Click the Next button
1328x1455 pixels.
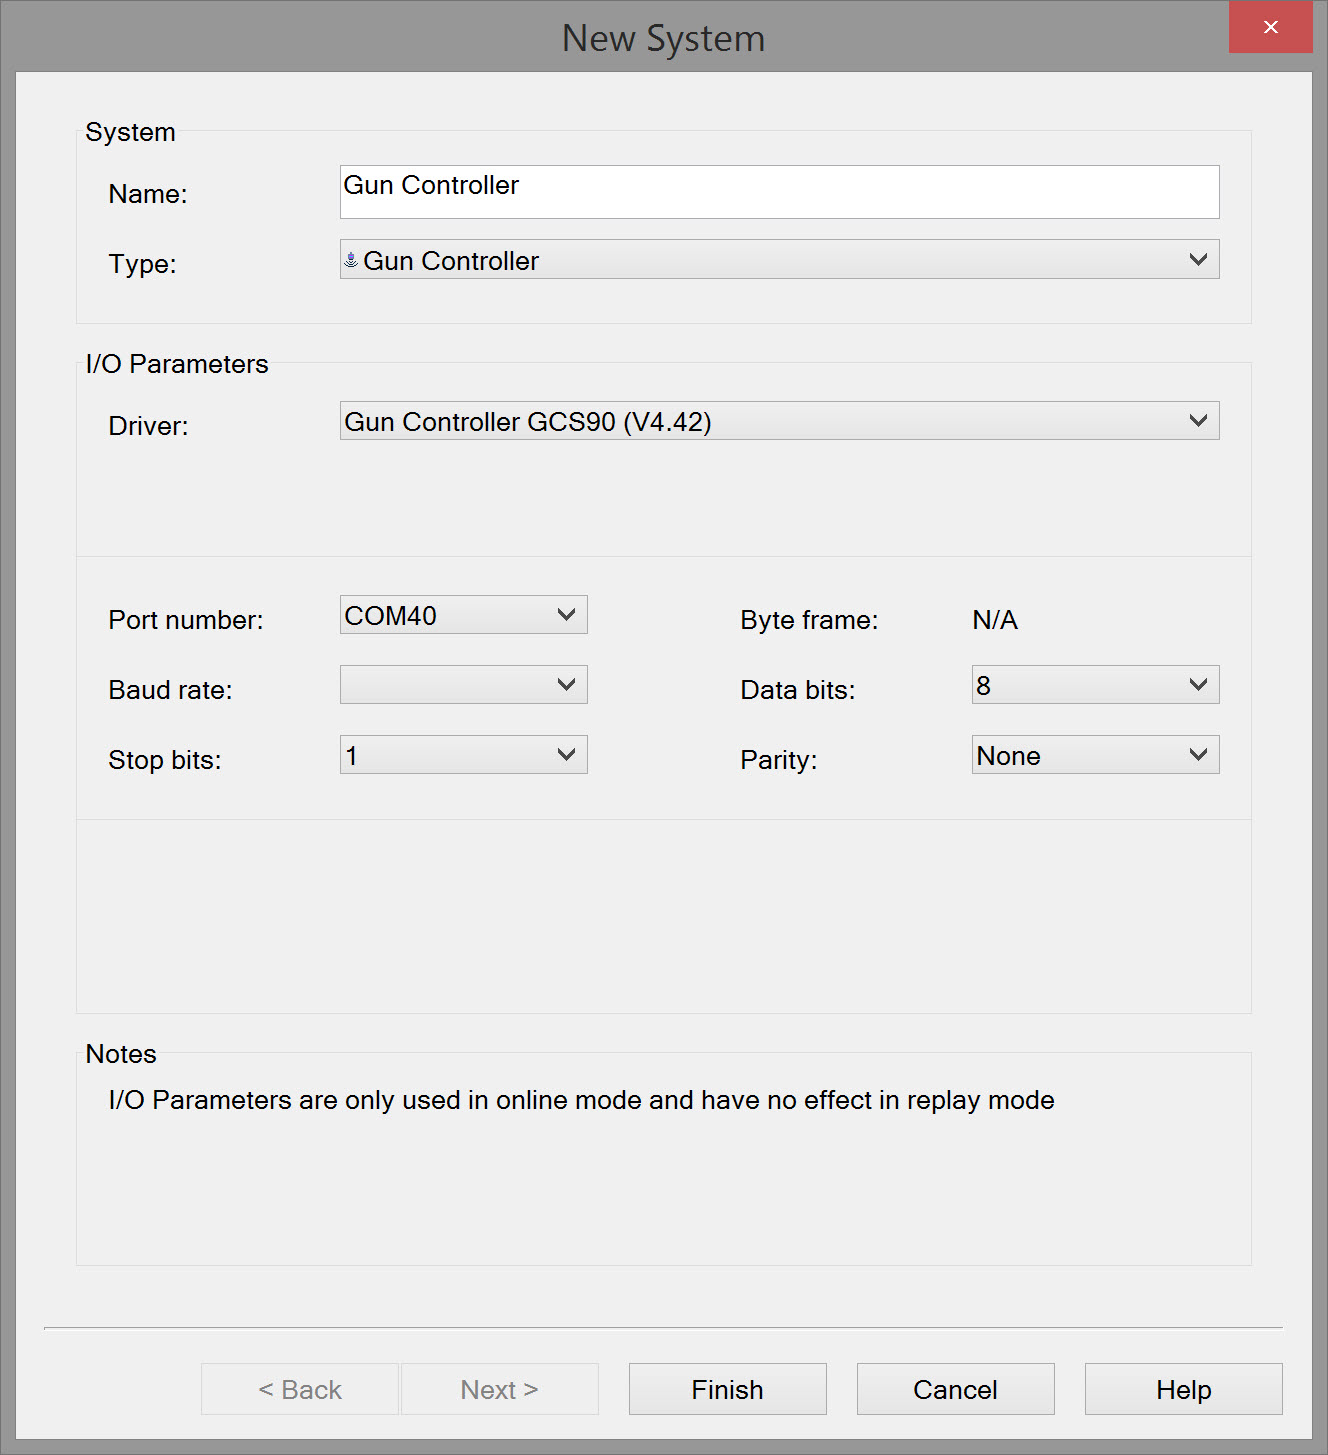pos(499,1389)
